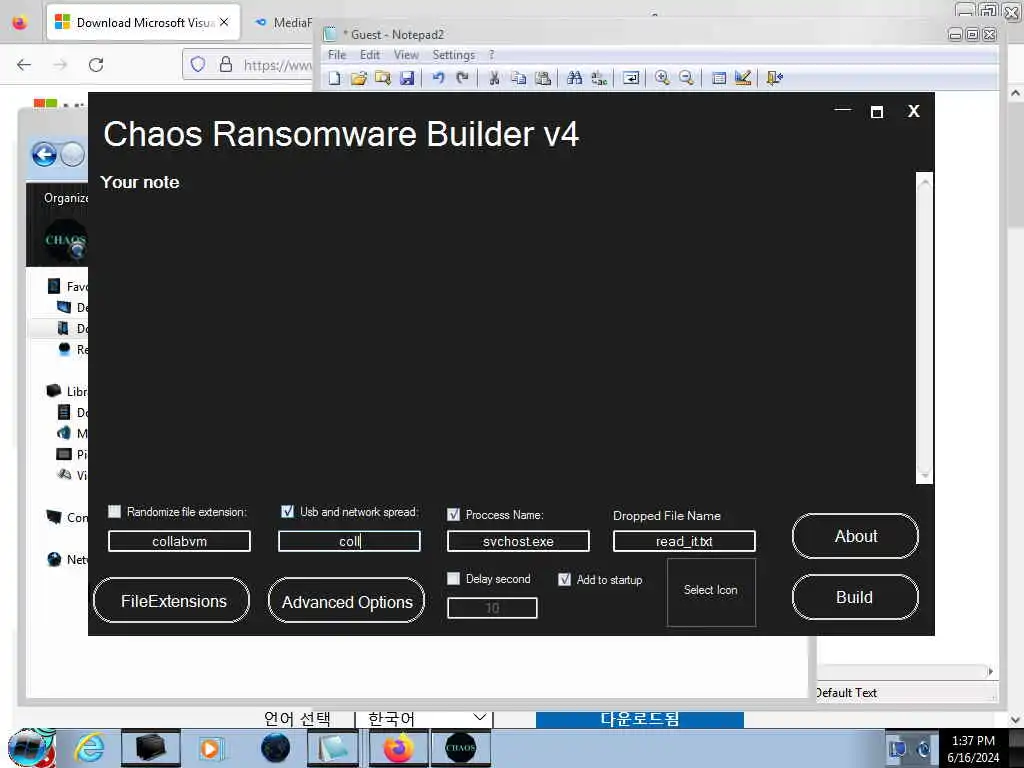1024x768 pixels.
Task: Click the media player icon on the taskbar
Action: point(211,748)
